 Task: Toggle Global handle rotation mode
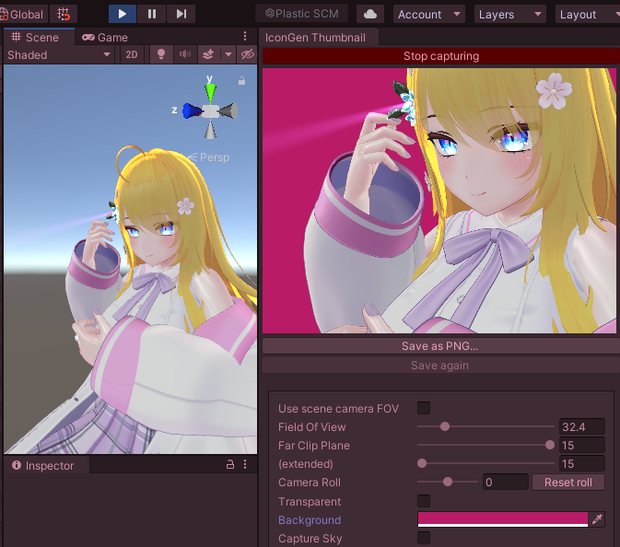coord(23,15)
